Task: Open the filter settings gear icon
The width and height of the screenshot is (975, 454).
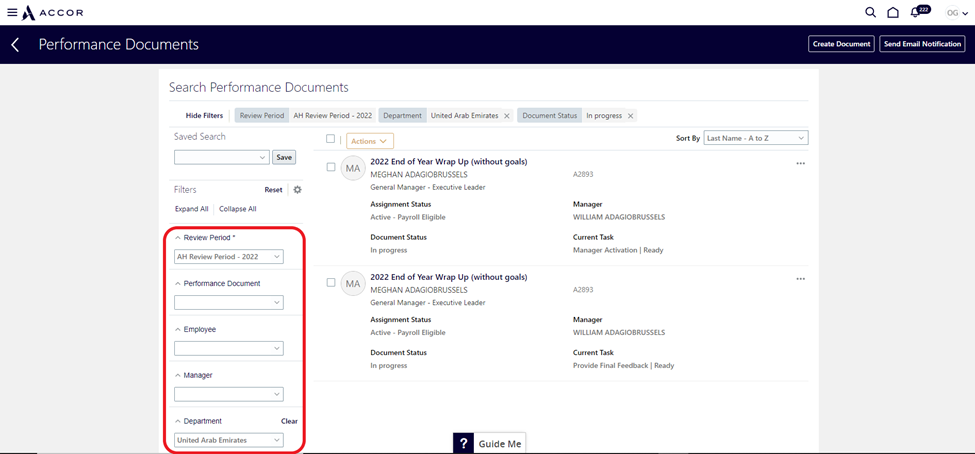Action: [x=297, y=190]
